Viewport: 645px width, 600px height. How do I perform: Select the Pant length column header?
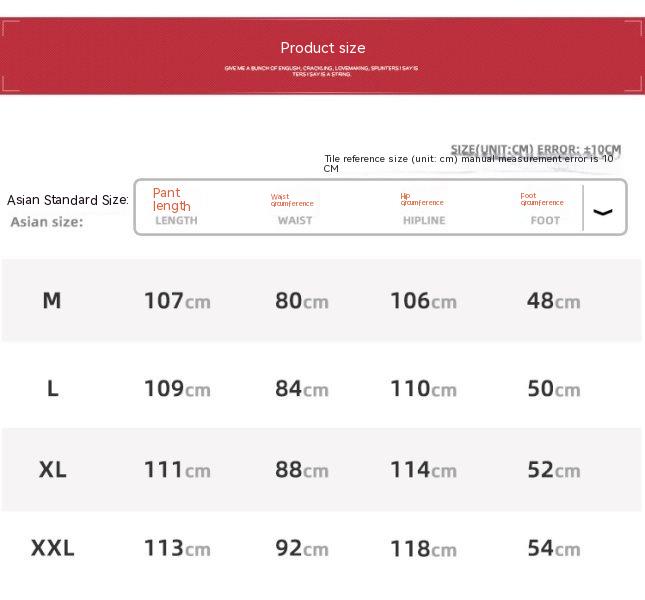point(172,199)
